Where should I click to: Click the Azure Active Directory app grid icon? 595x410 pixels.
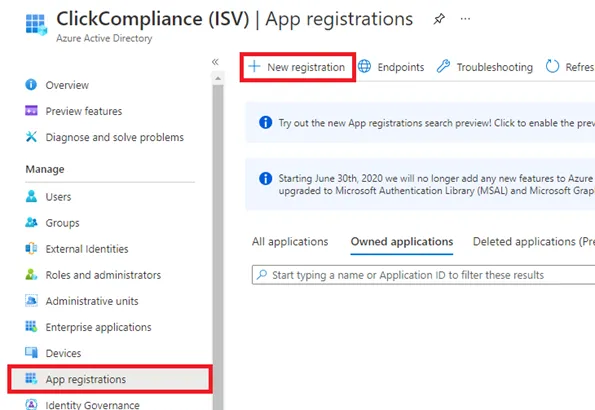[x=36, y=24]
